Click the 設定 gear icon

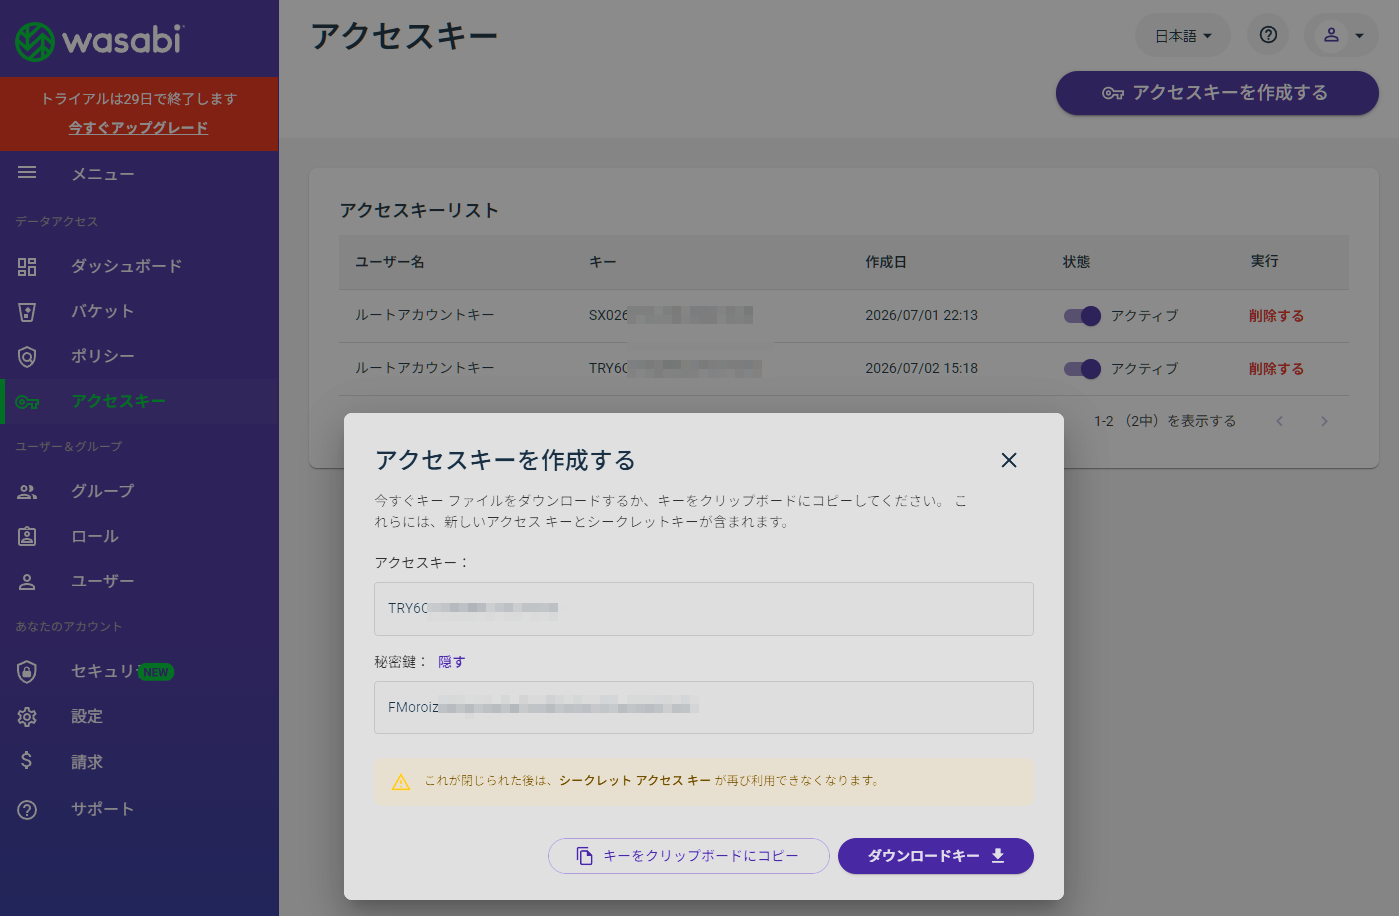click(27, 716)
